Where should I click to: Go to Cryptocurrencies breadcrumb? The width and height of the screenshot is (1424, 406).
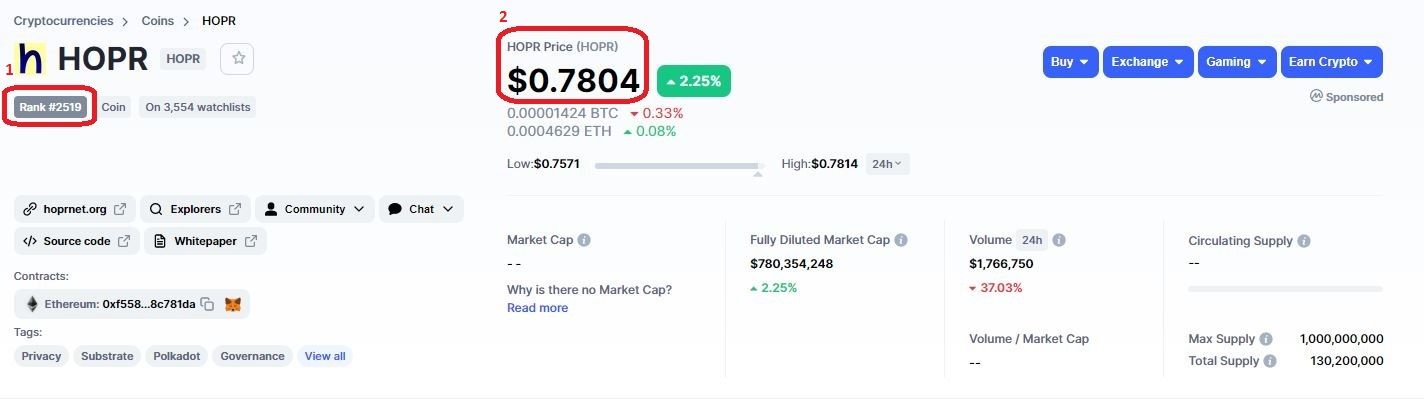pos(63,20)
